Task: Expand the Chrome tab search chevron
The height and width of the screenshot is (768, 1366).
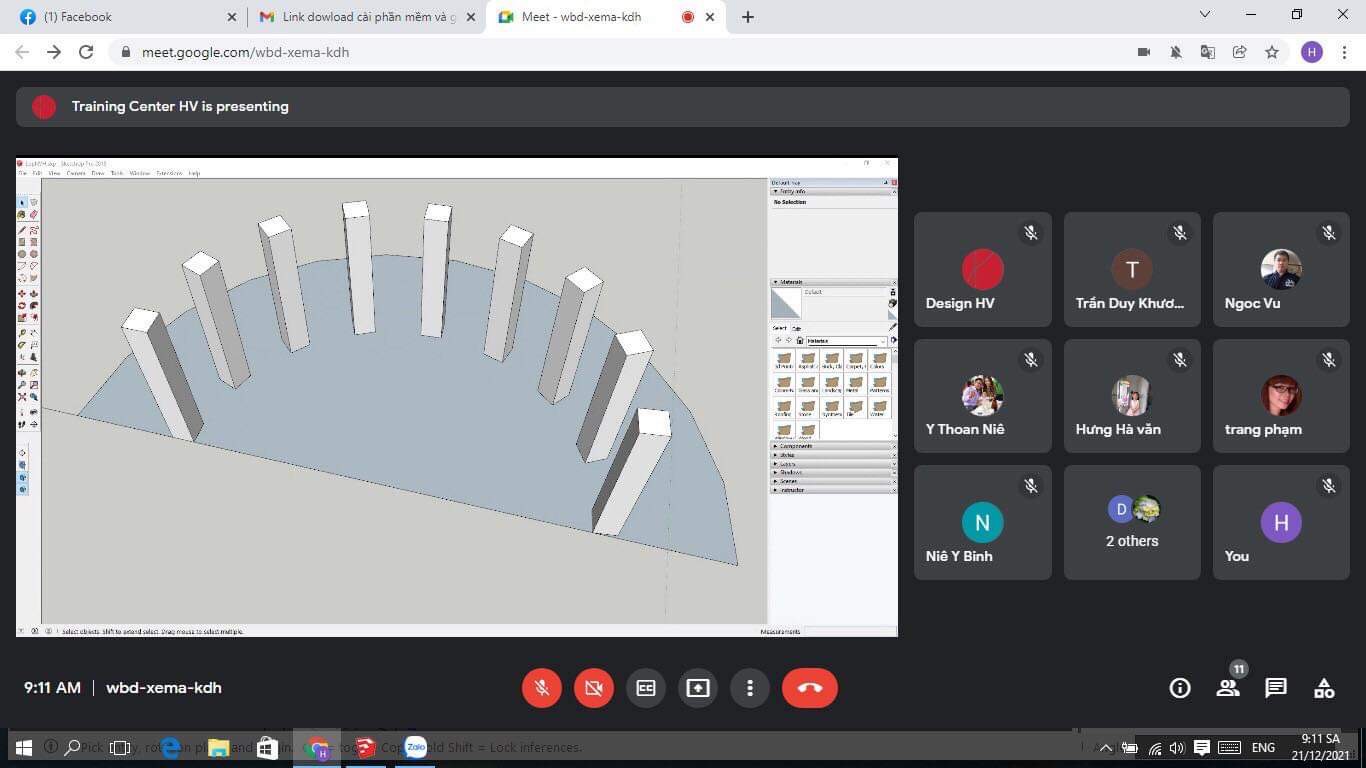Action: (x=1205, y=15)
